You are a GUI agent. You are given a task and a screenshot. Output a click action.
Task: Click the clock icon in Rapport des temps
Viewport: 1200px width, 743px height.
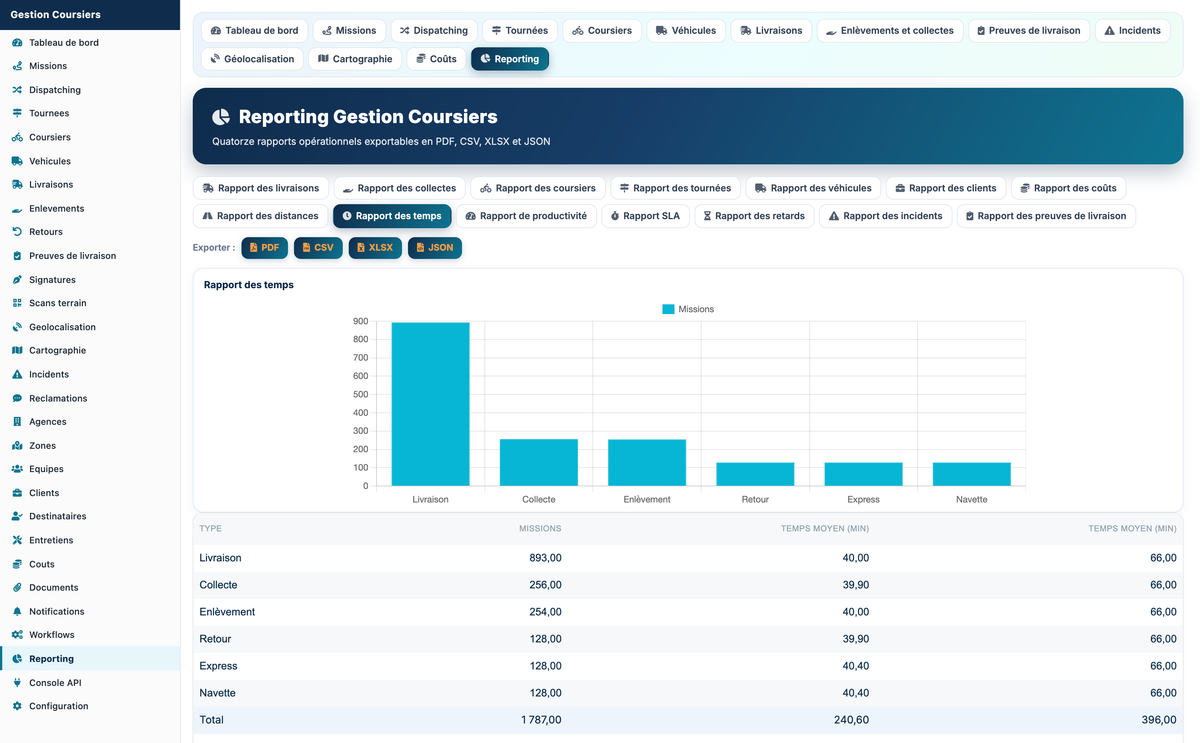347,216
